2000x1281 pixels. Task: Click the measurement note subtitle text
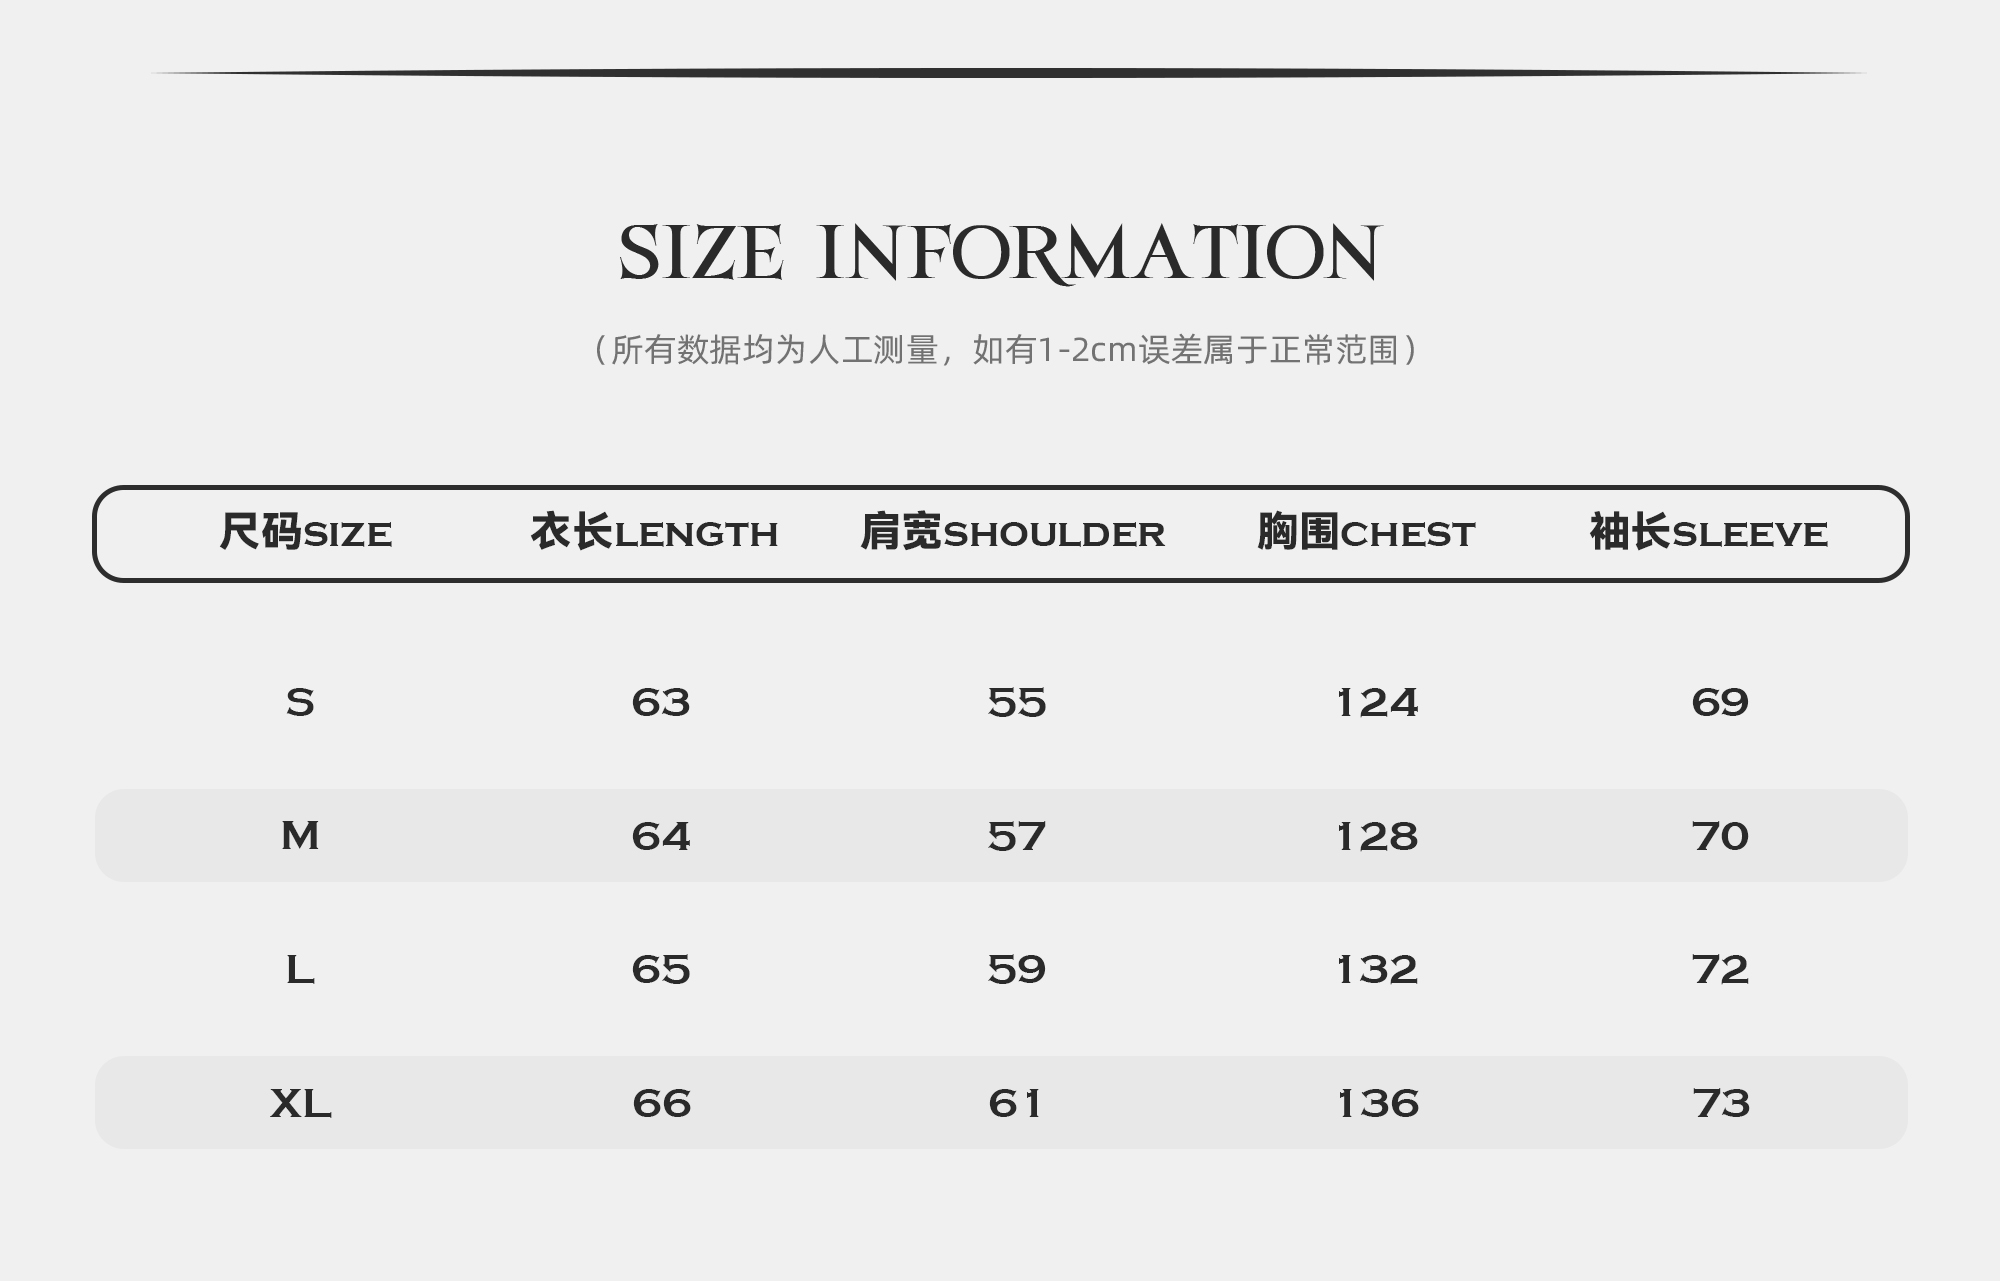click(1005, 350)
